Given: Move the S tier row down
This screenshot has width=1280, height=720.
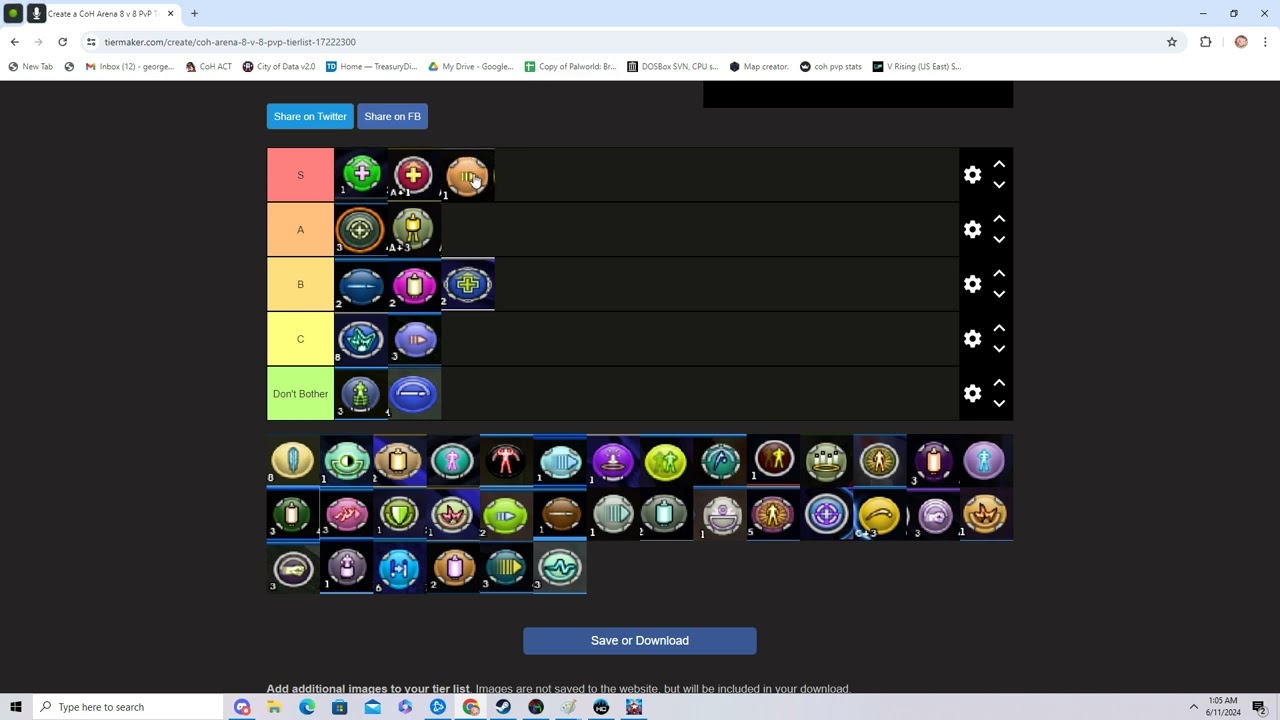Looking at the screenshot, I should [999, 185].
